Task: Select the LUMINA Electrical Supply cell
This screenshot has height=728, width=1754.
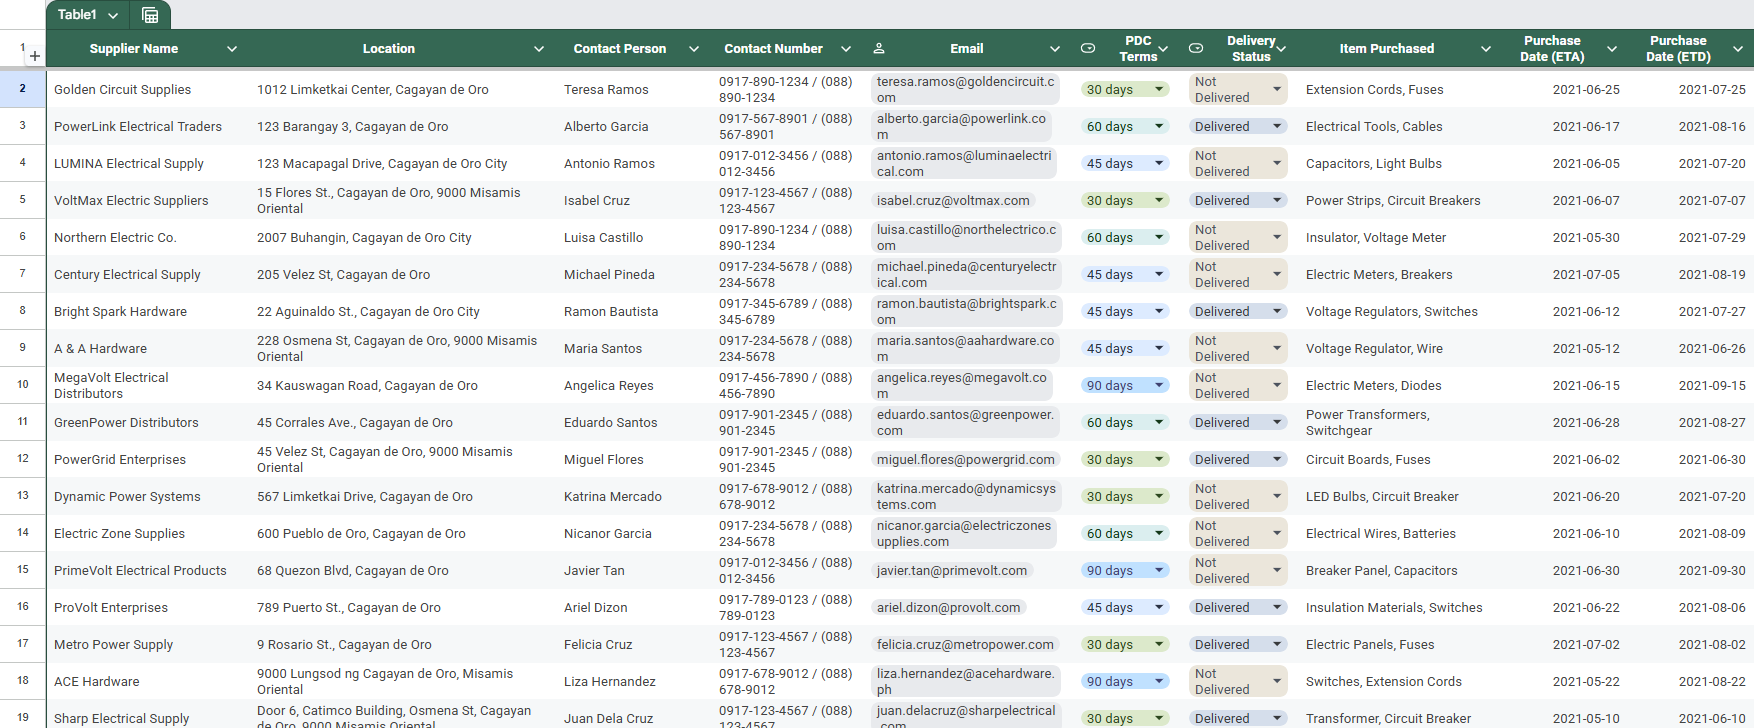Action: [148, 163]
